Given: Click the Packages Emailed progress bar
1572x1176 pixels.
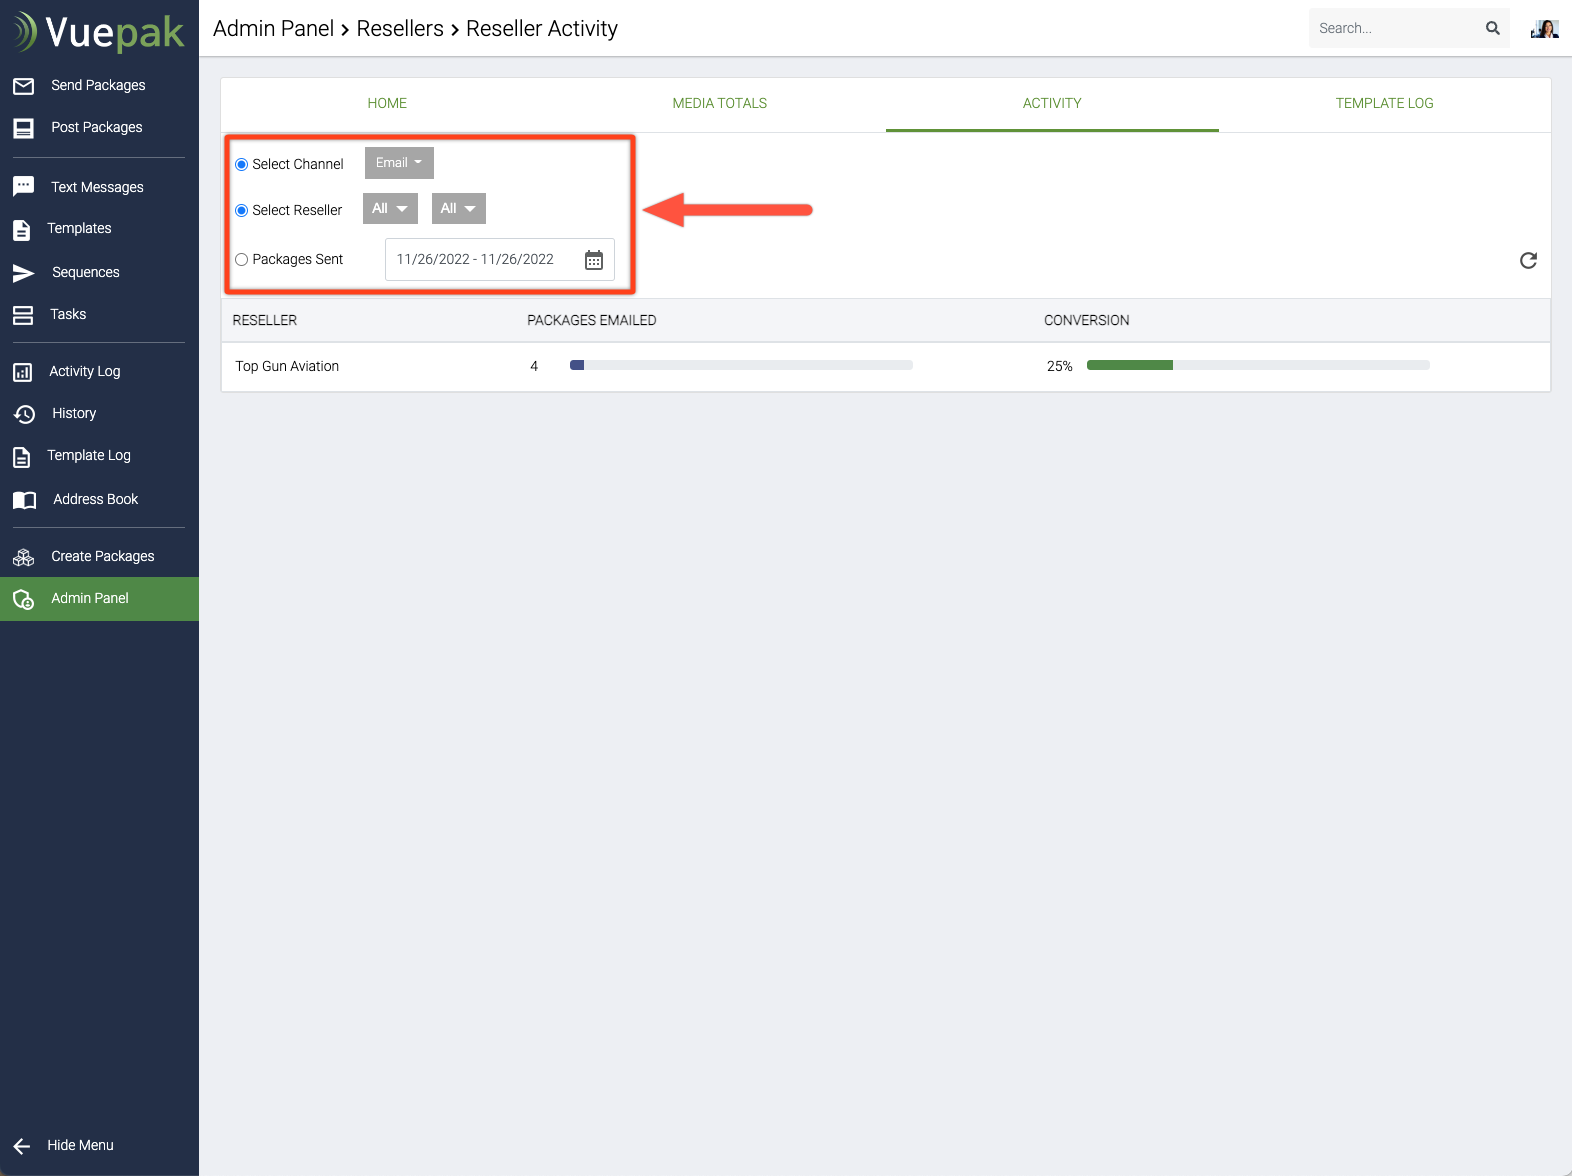Looking at the screenshot, I should coord(741,365).
